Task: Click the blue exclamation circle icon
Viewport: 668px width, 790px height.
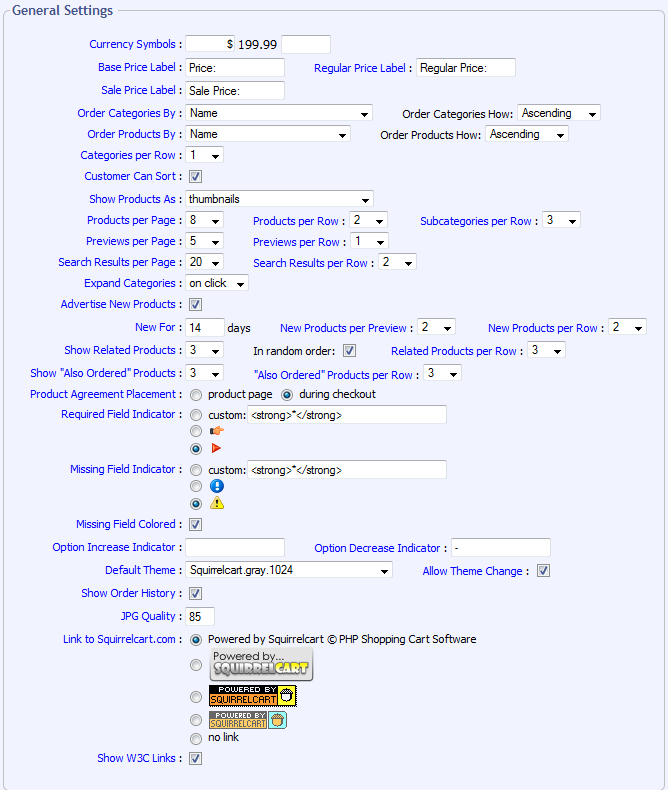Action: coord(216,486)
